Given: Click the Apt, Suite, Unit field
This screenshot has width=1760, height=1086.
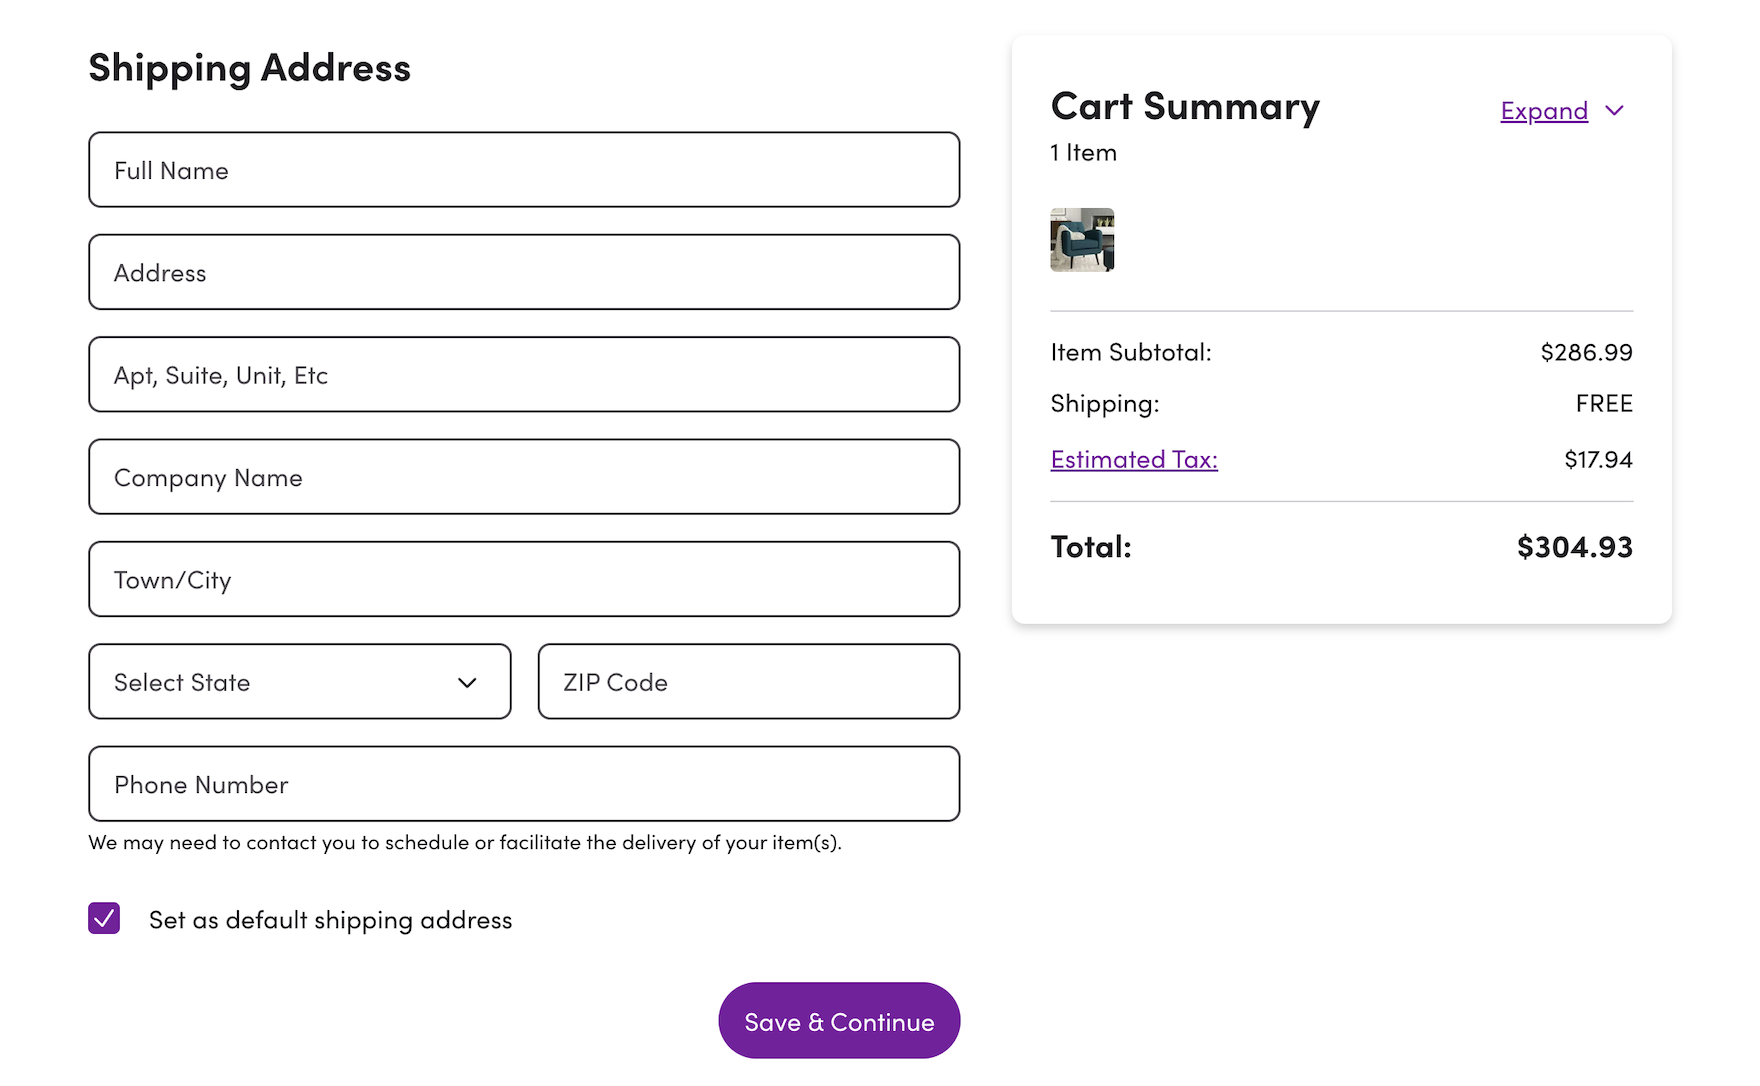Looking at the screenshot, I should 524,375.
